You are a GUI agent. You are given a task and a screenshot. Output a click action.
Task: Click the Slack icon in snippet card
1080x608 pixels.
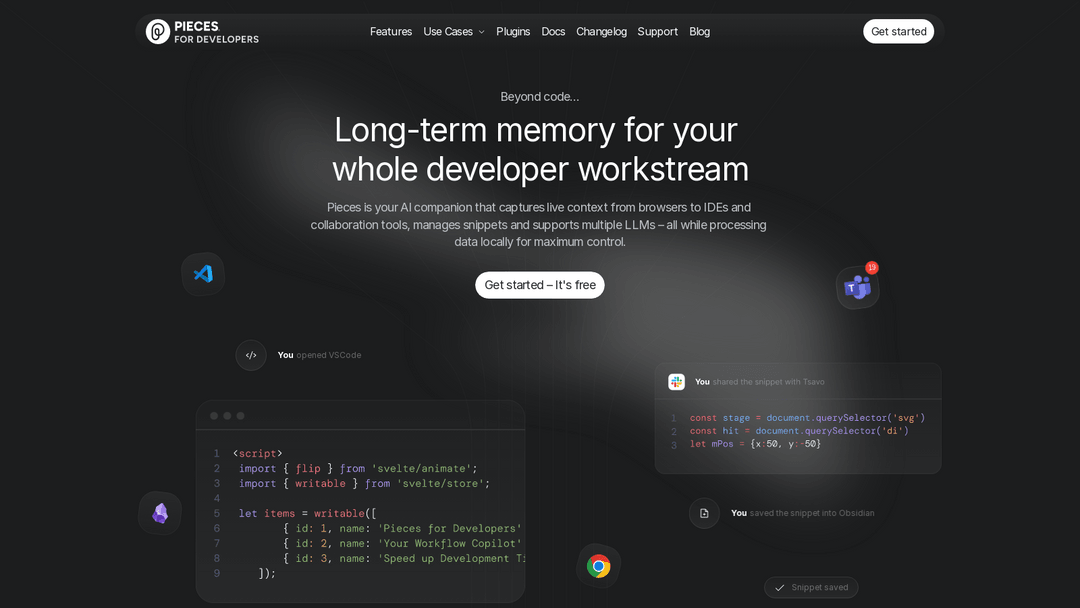tap(676, 381)
